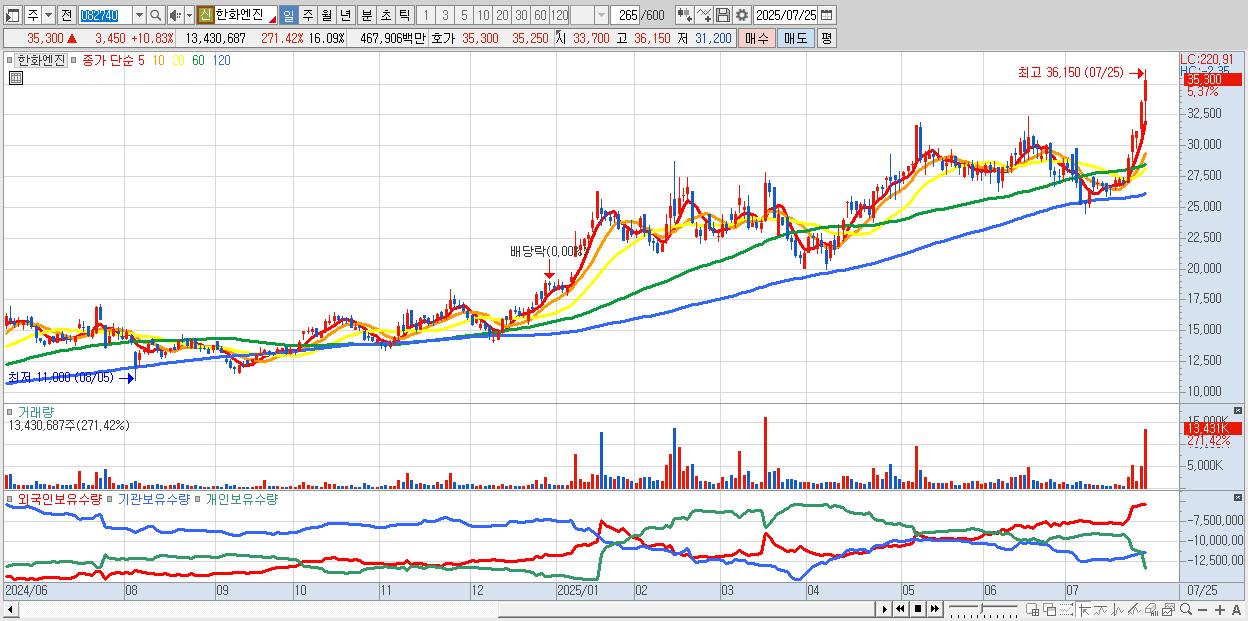1248x621 pixels.
Task: Click the rewind playback button
Action: (x=901, y=609)
